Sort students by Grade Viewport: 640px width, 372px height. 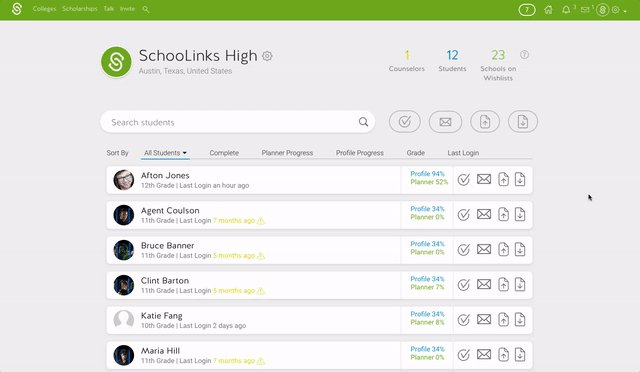[416, 153]
